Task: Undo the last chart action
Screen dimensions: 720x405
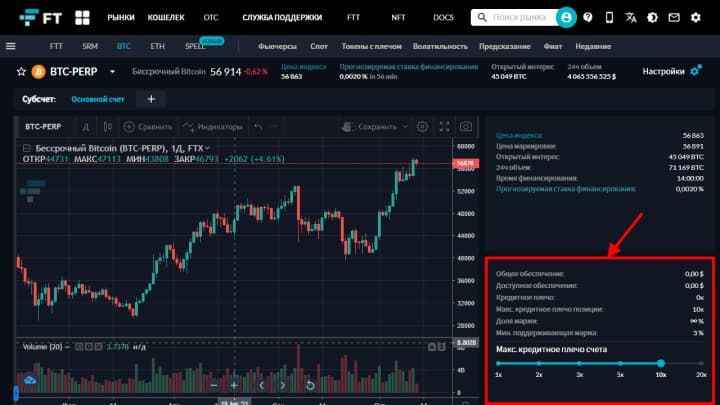Action: [x=259, y=126]
